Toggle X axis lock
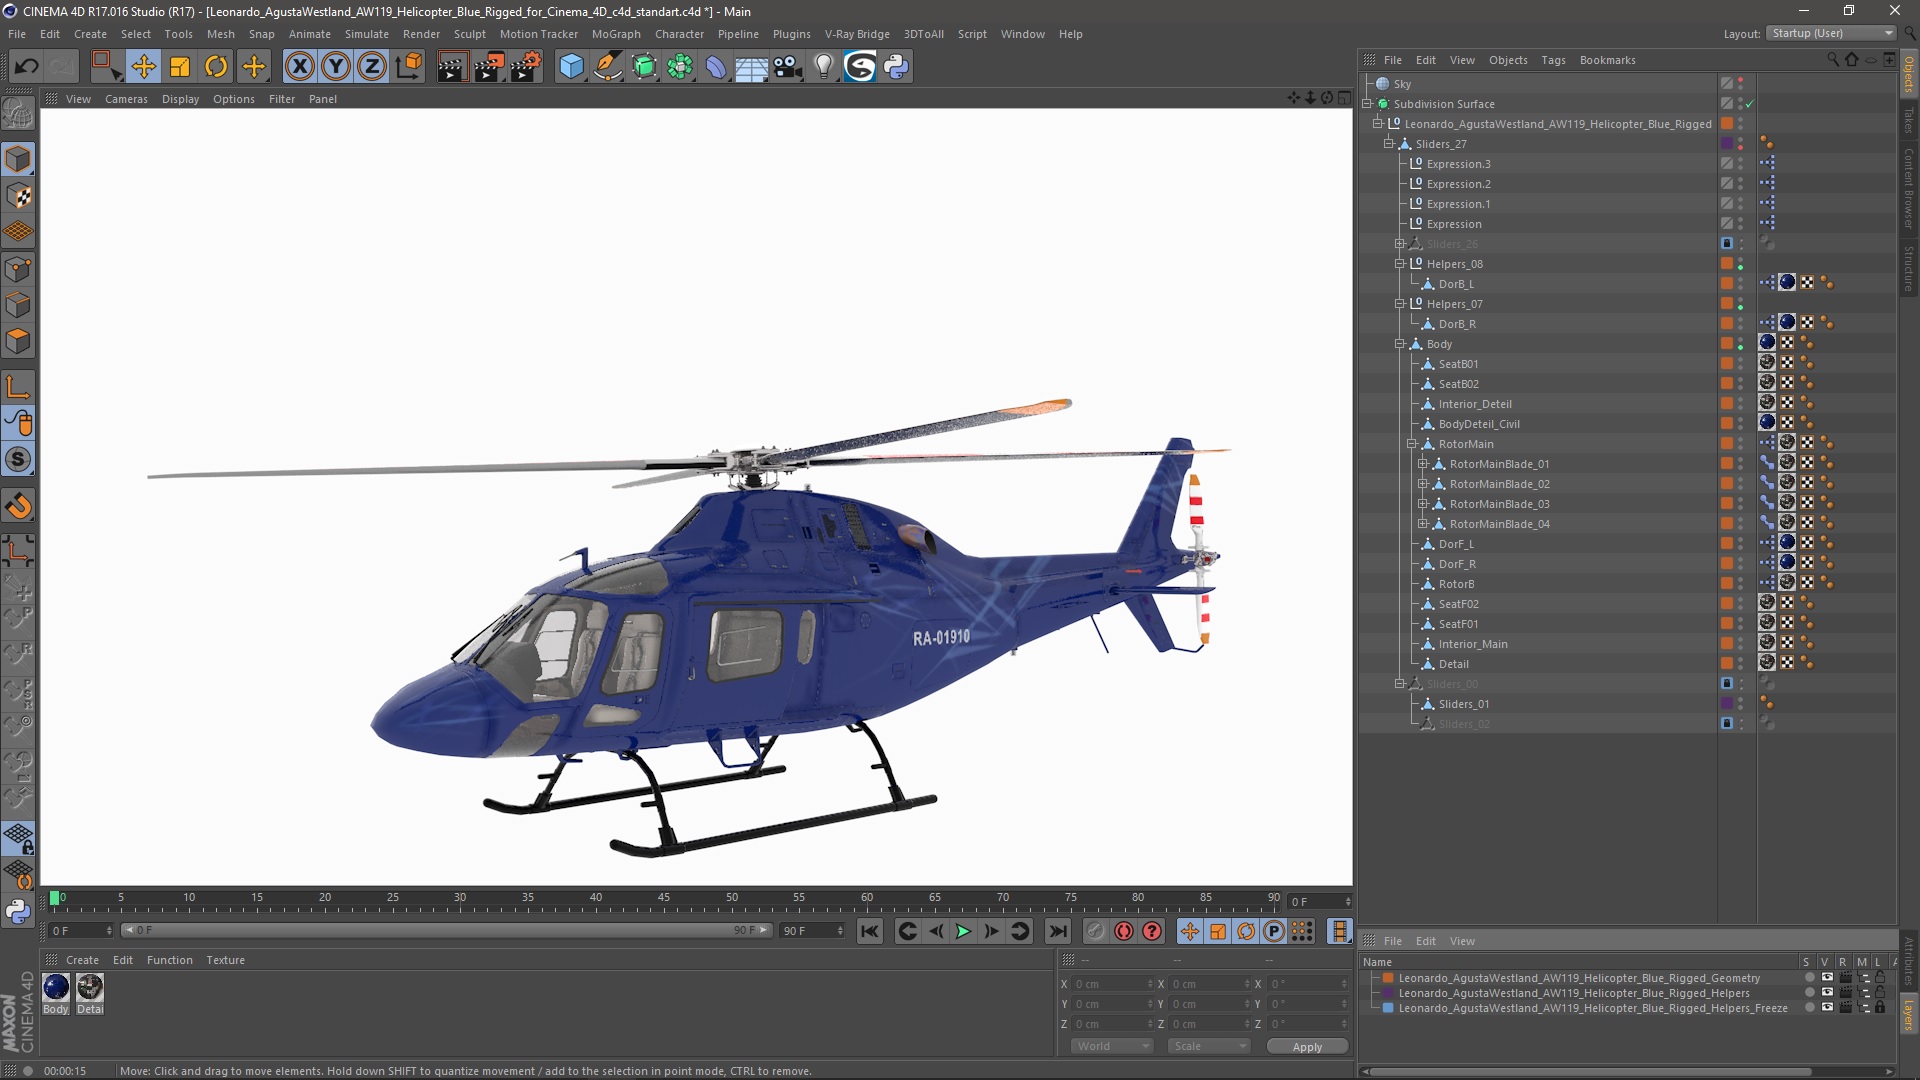The width and height of the screenshot is (1920, 1080). tap(299, 67)
